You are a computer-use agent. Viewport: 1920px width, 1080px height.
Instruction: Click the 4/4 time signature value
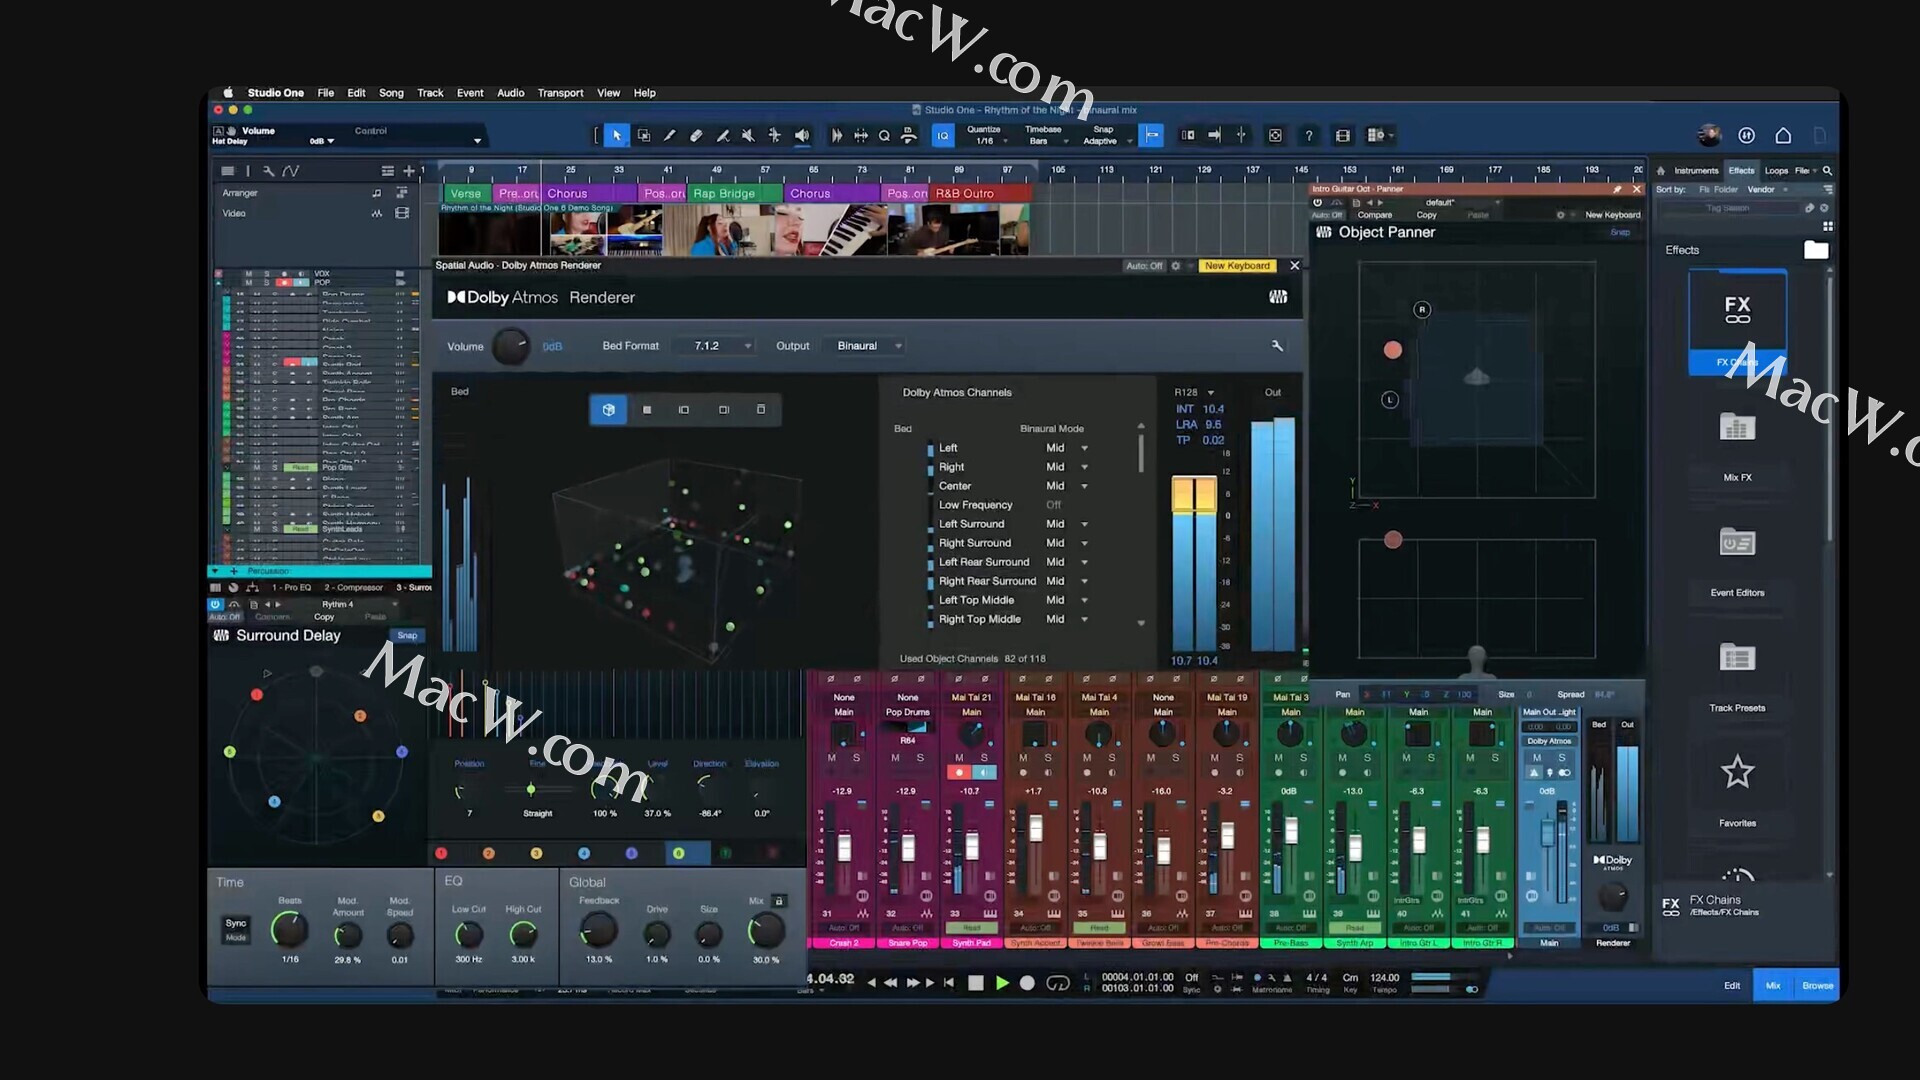[1317, 978]
